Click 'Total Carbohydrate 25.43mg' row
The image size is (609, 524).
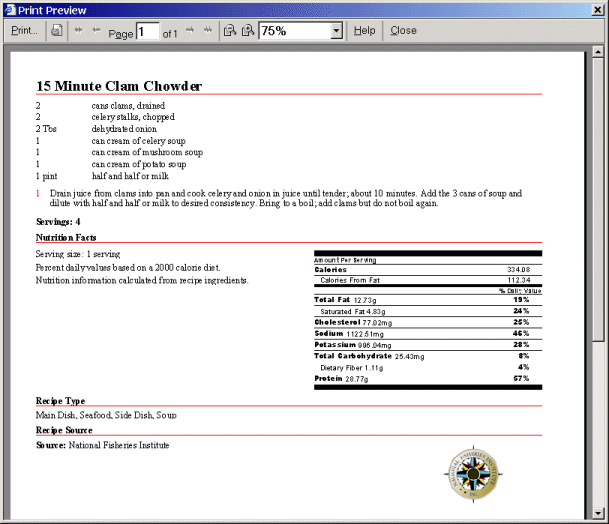[x=428, y=356]
